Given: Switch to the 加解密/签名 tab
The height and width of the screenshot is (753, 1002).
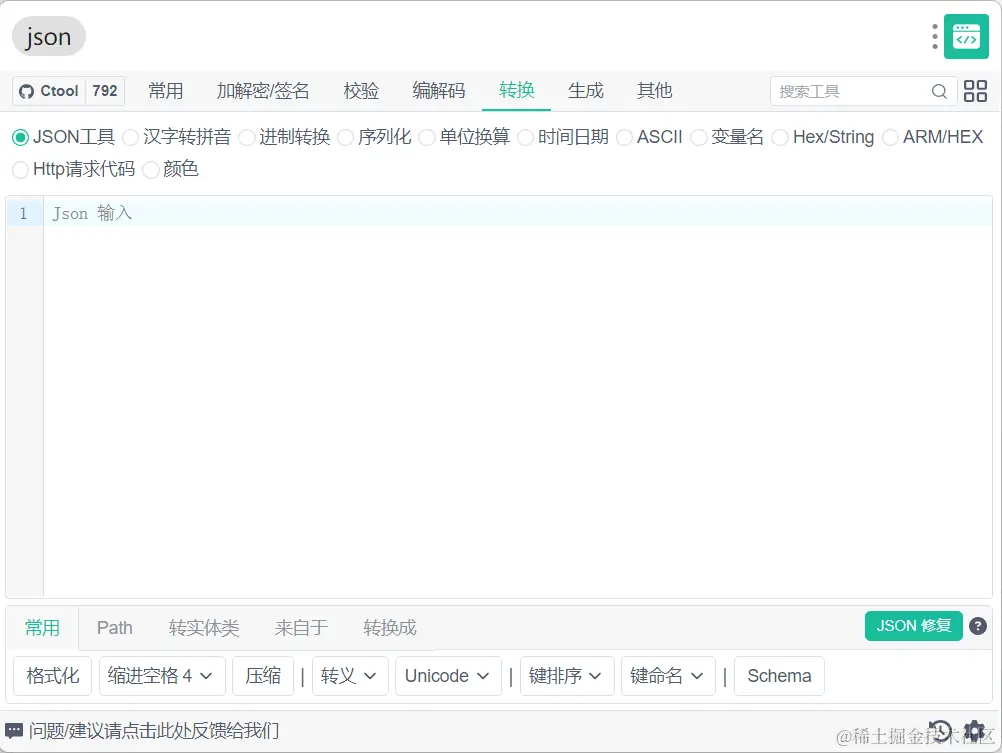Looking at the screenshot, I should pyautogui.click(x=263, y=91).
